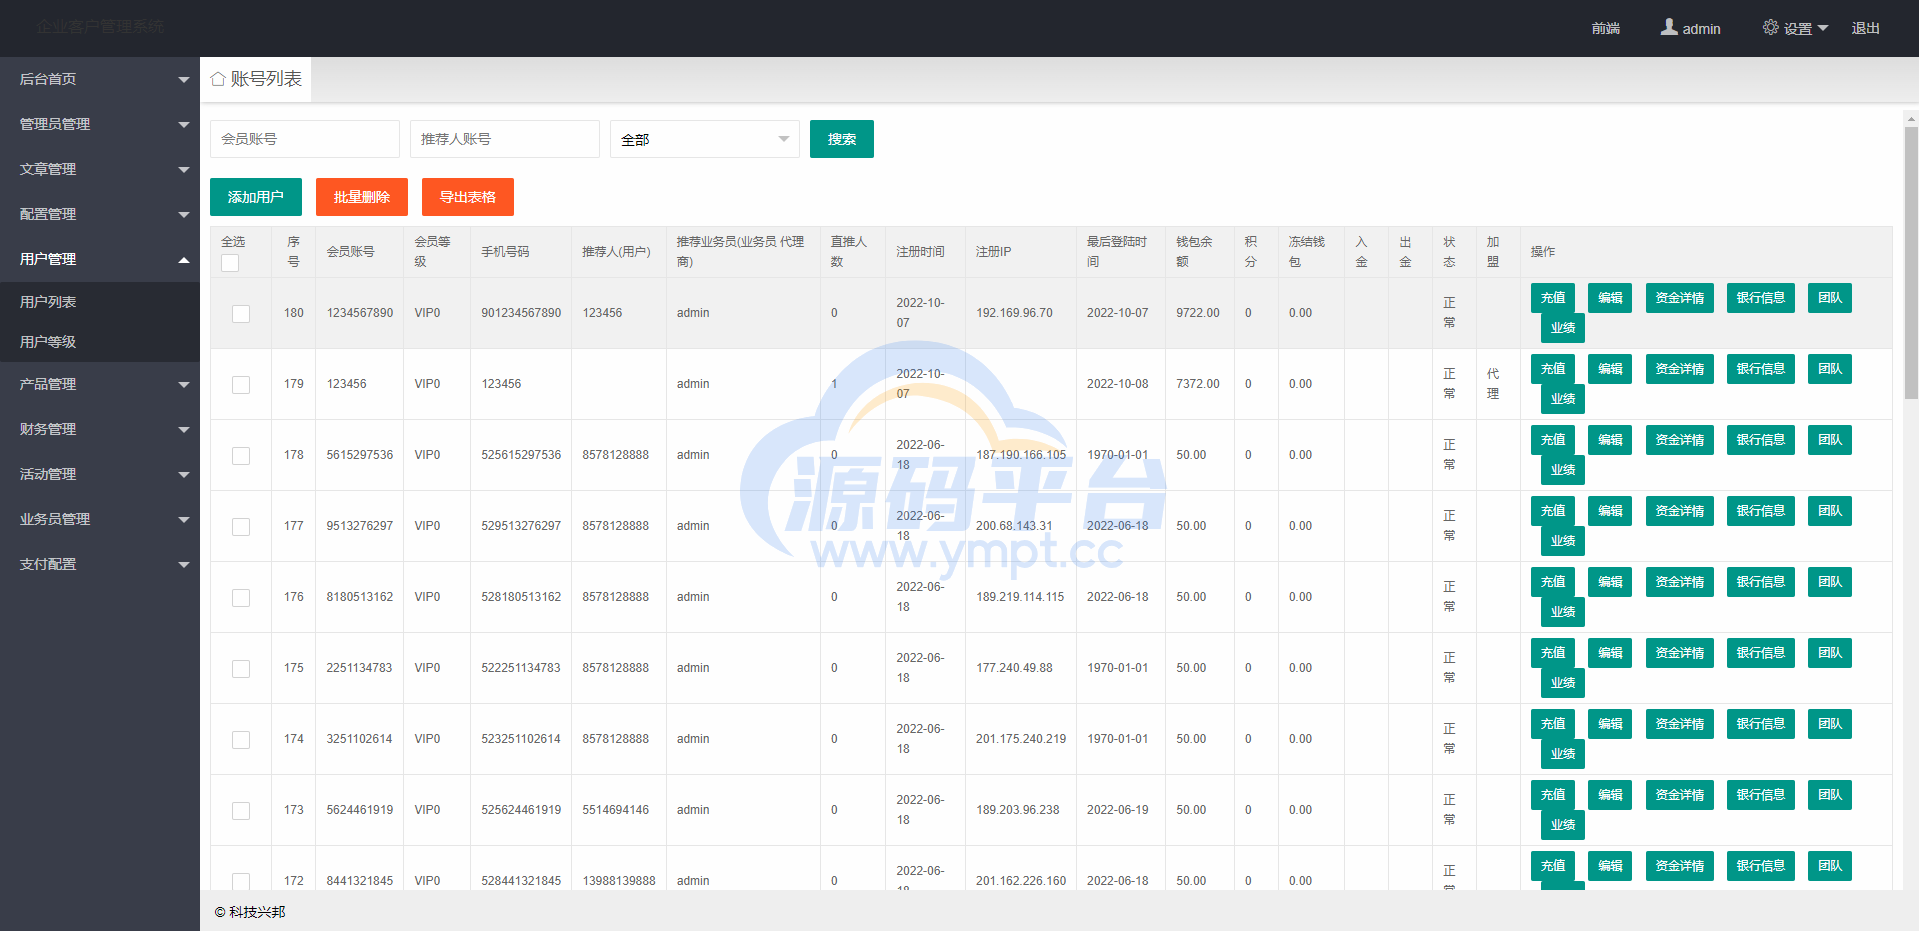Click 退出 to log out

[x=1866, y=28]
